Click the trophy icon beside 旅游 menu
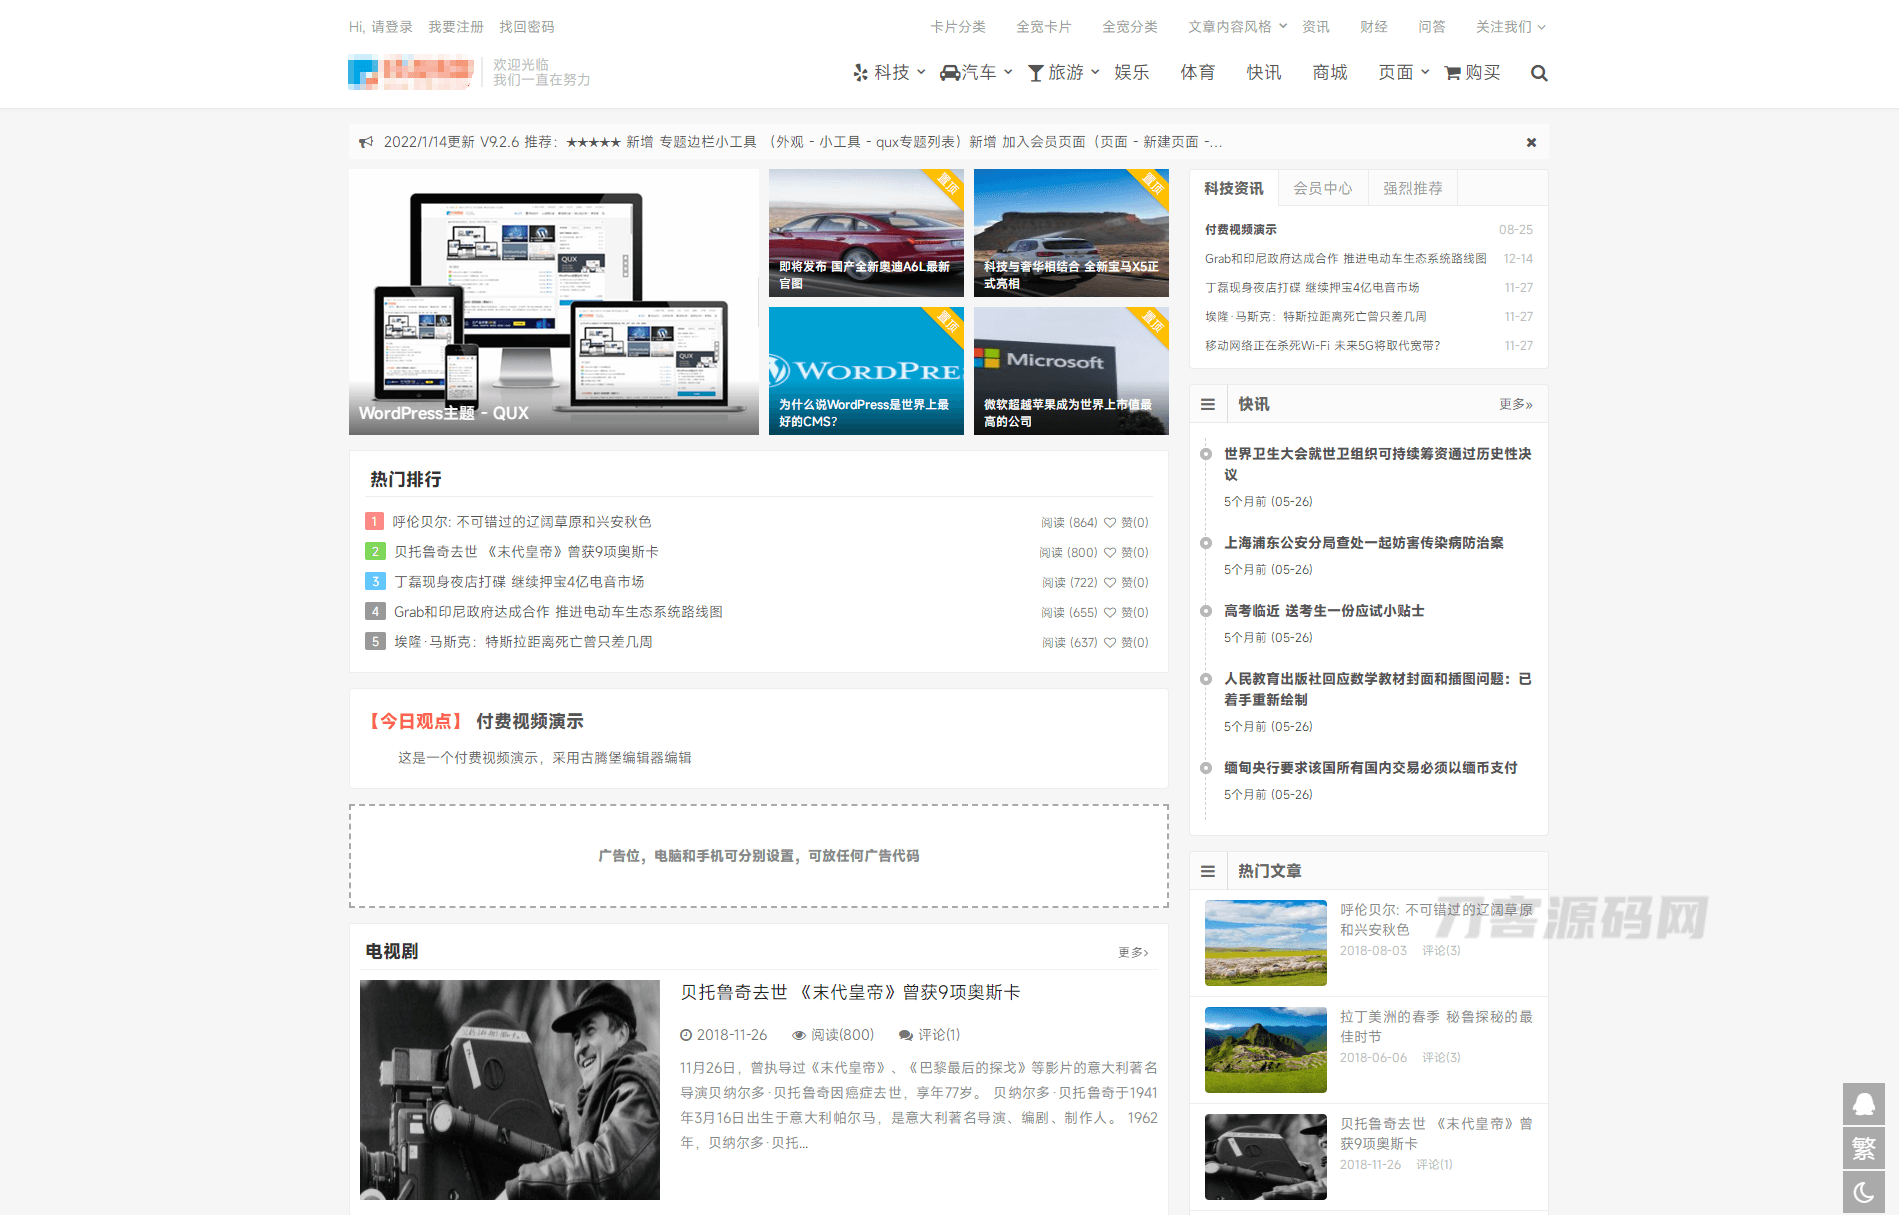Image resolution: width=1899 pixels, height=1215 pixels. click(x=1035, y=72)
